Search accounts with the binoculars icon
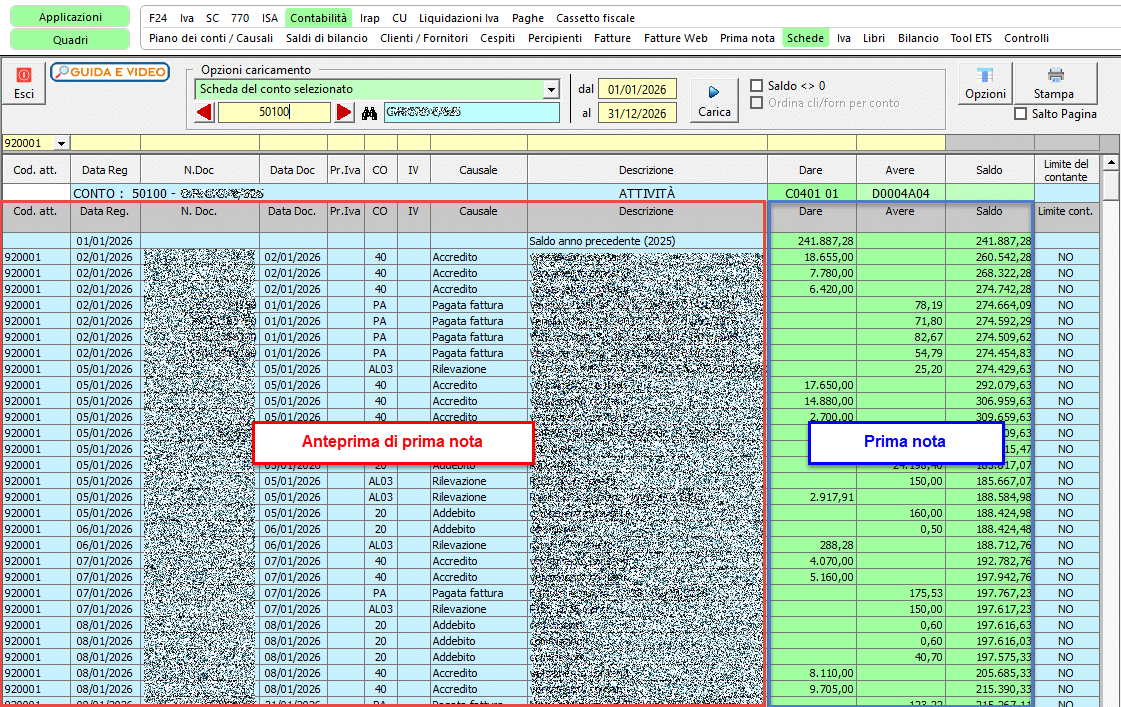Image resolution: width=1121 pixels, height=707 pixels. 369,113
